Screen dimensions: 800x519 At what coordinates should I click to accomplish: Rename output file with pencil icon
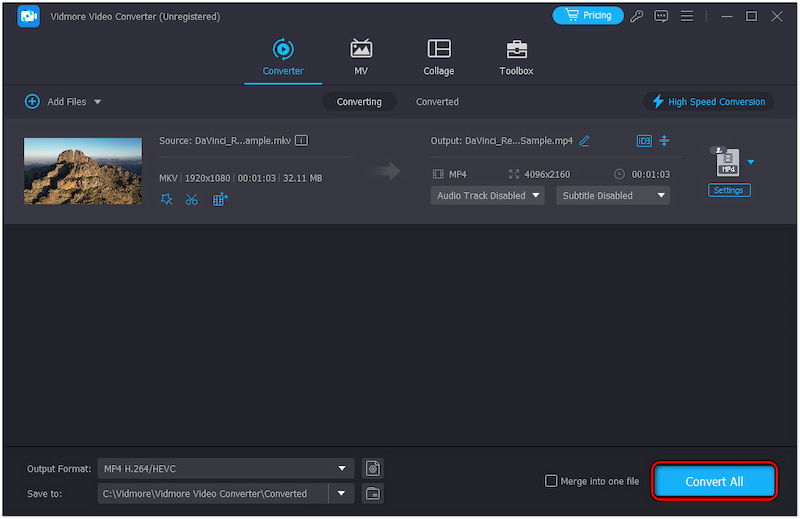coord(584,141)
